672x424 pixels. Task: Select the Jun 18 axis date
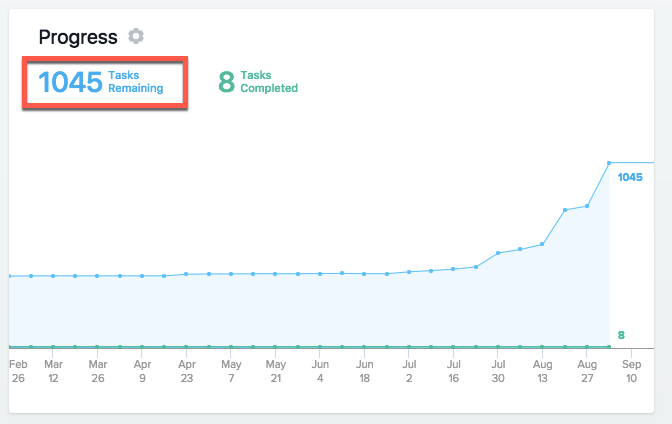click(x=365, y=371)
